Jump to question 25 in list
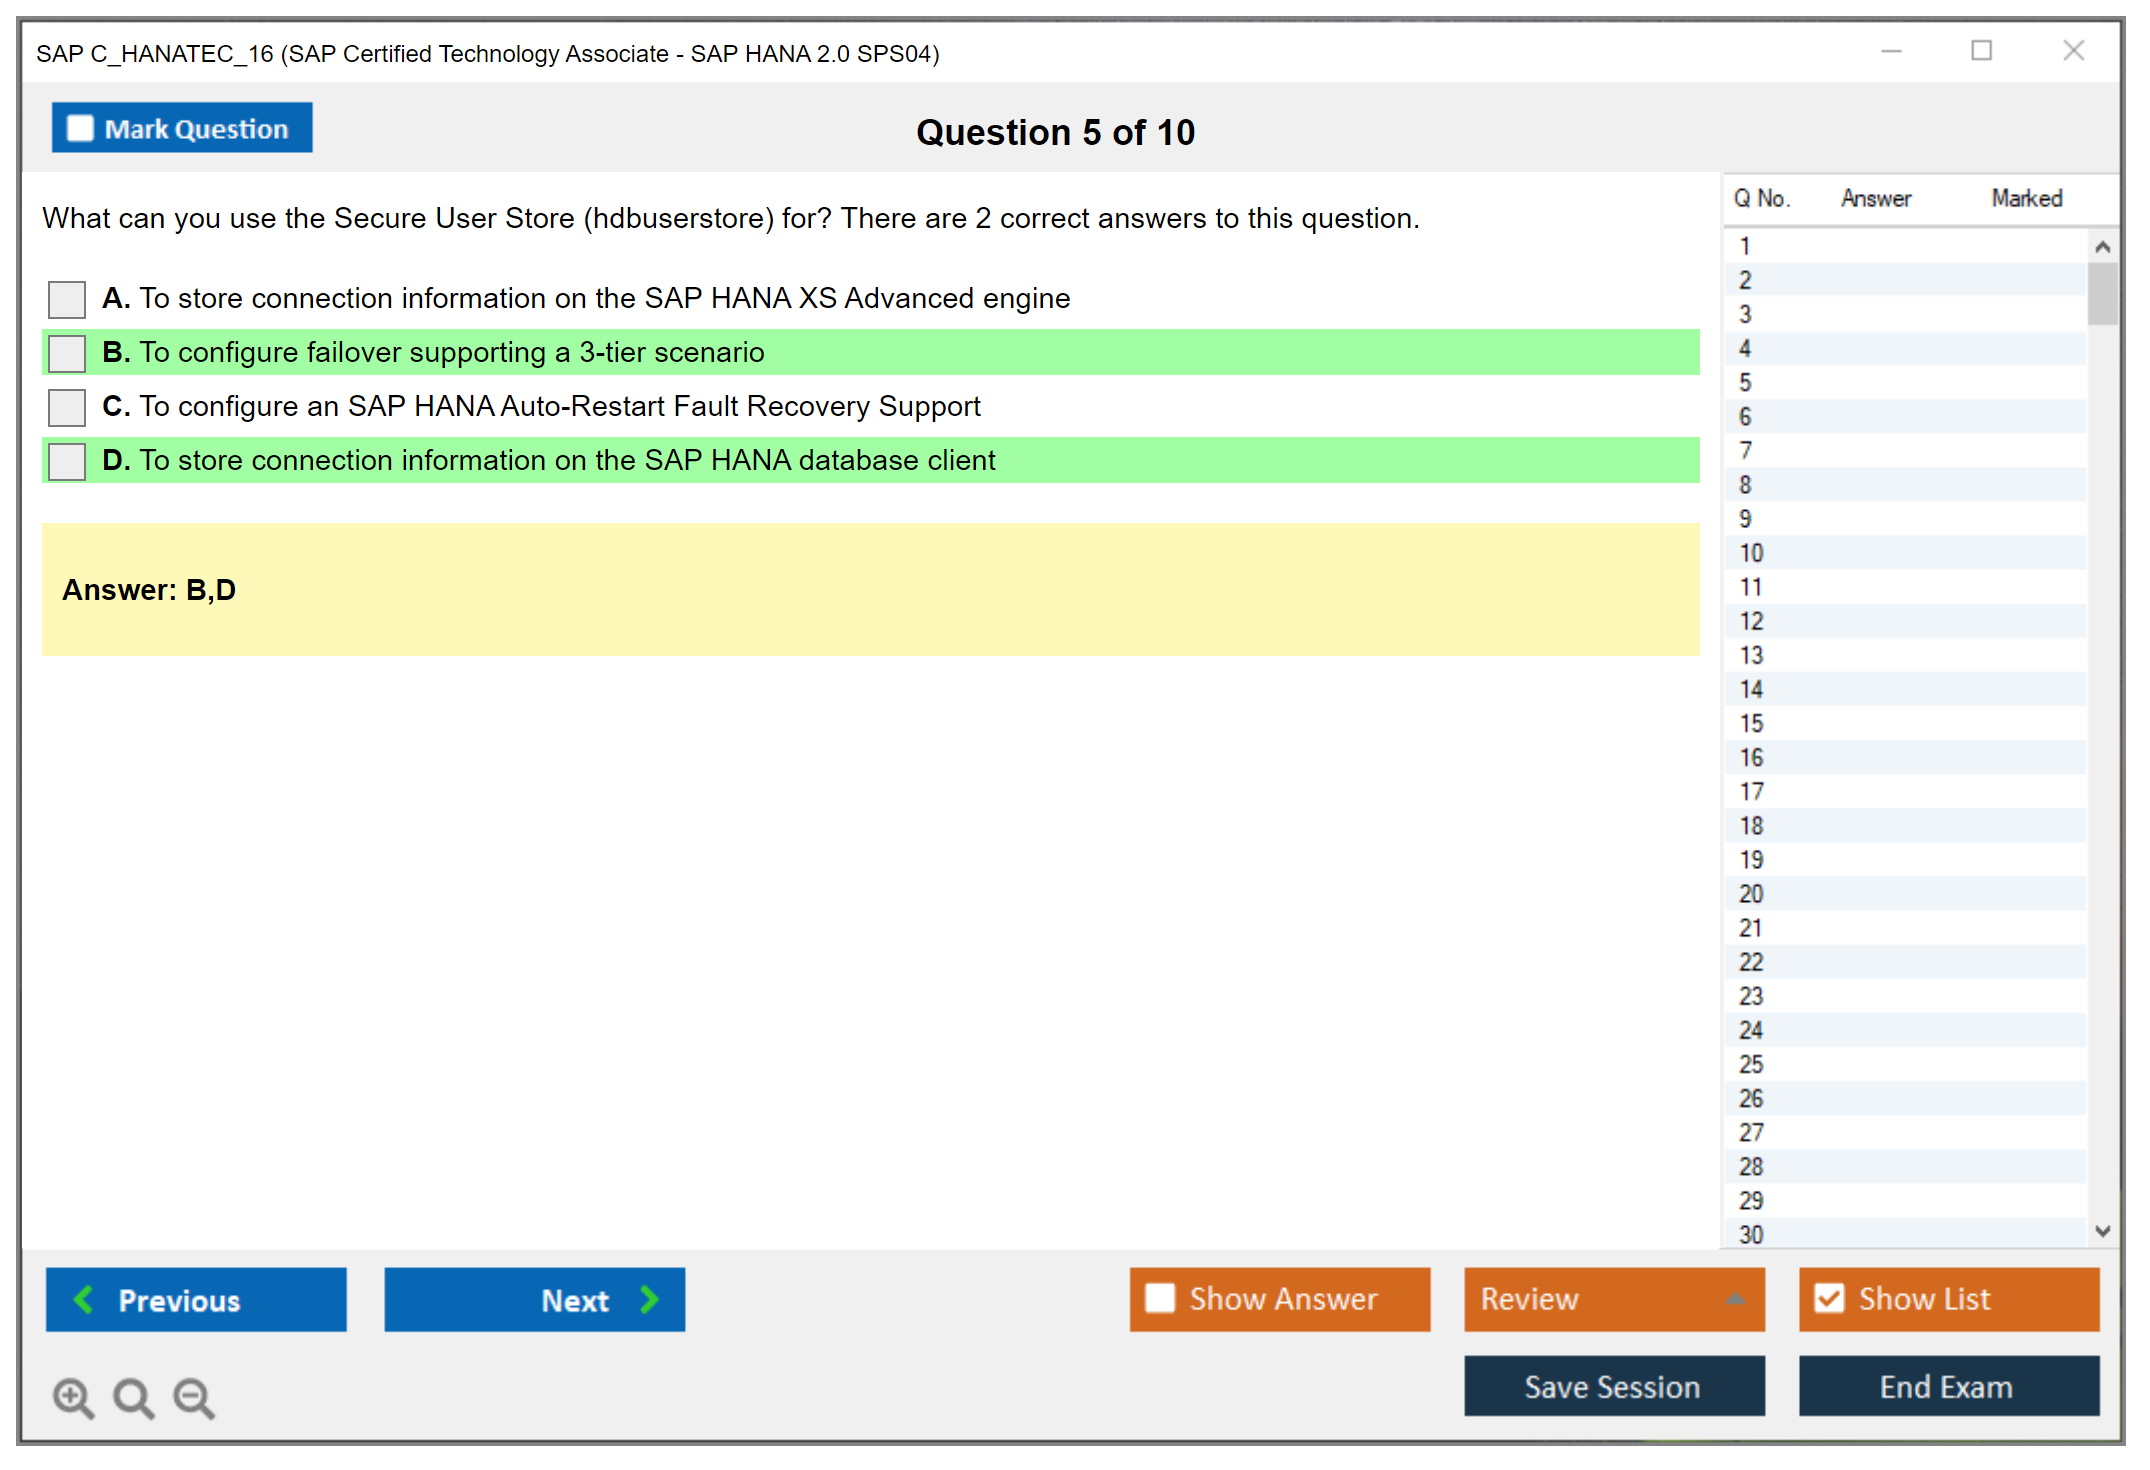This screenshot has width=2150, height=1470. (1751, 1064)
